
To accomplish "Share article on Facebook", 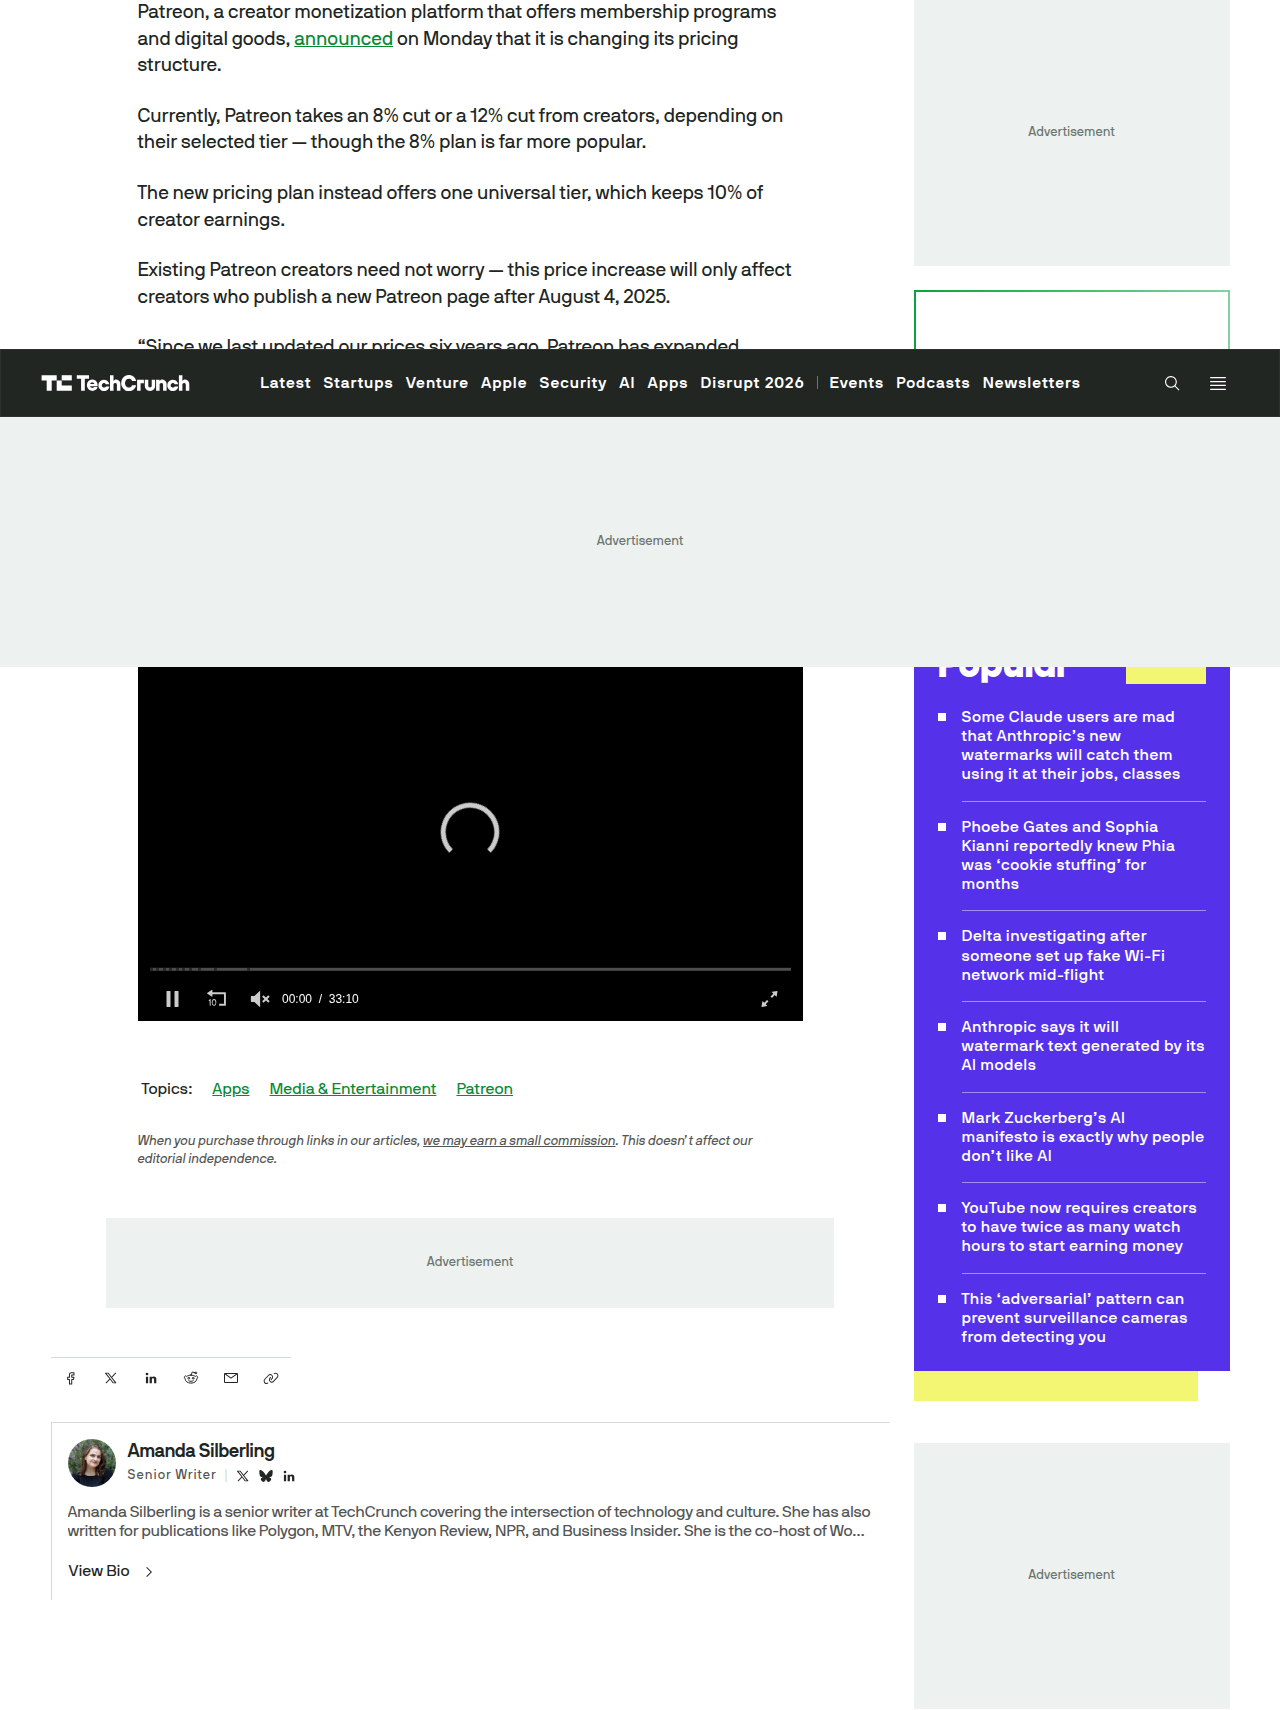I will pos(71,1378).
